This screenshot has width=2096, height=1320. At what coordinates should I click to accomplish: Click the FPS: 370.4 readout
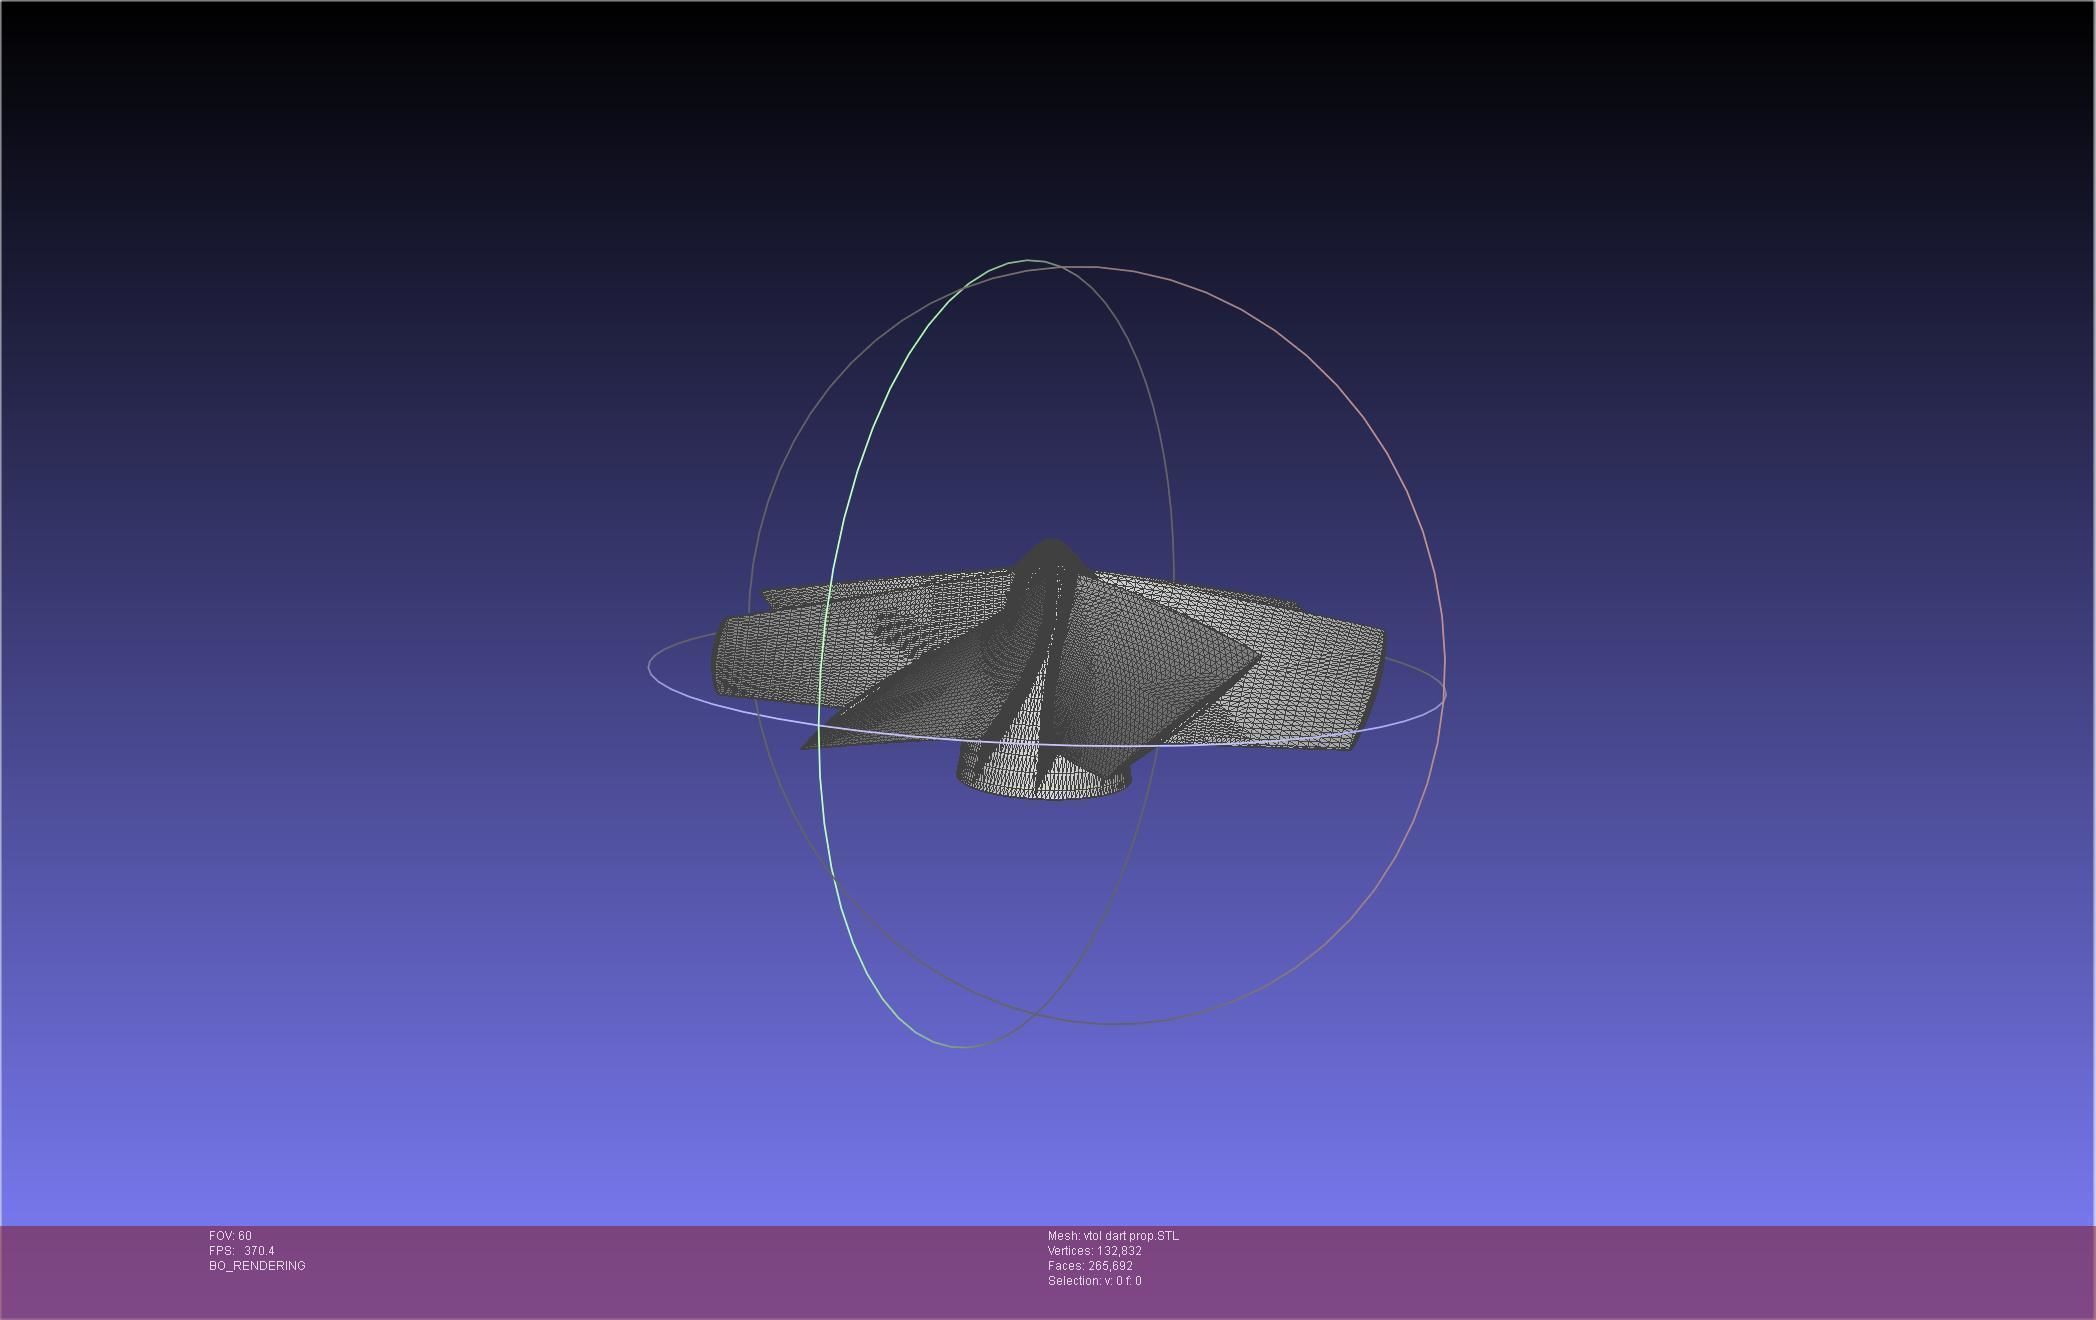[x=241, y=1251]
